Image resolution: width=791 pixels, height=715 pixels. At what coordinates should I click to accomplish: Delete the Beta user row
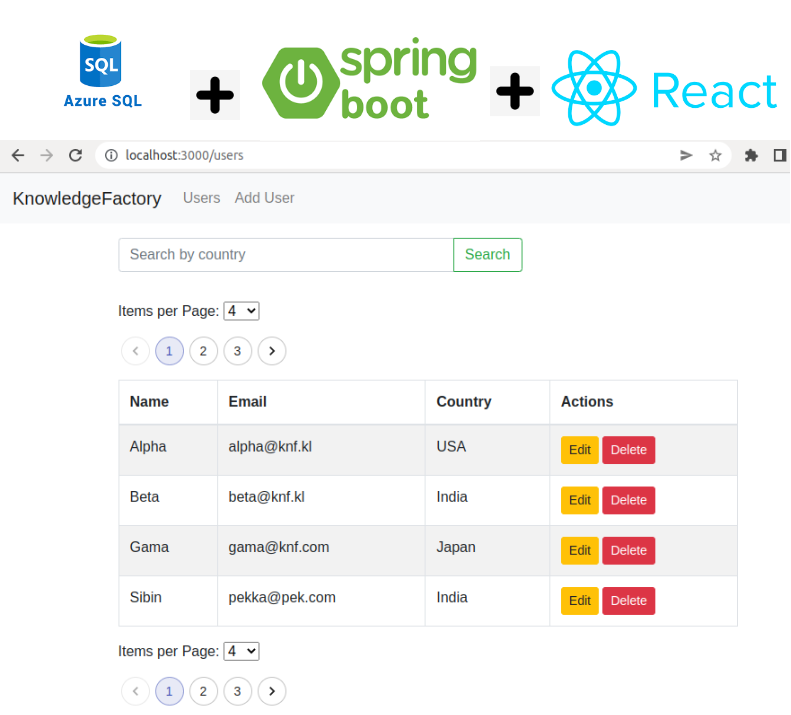coord(629,500)
